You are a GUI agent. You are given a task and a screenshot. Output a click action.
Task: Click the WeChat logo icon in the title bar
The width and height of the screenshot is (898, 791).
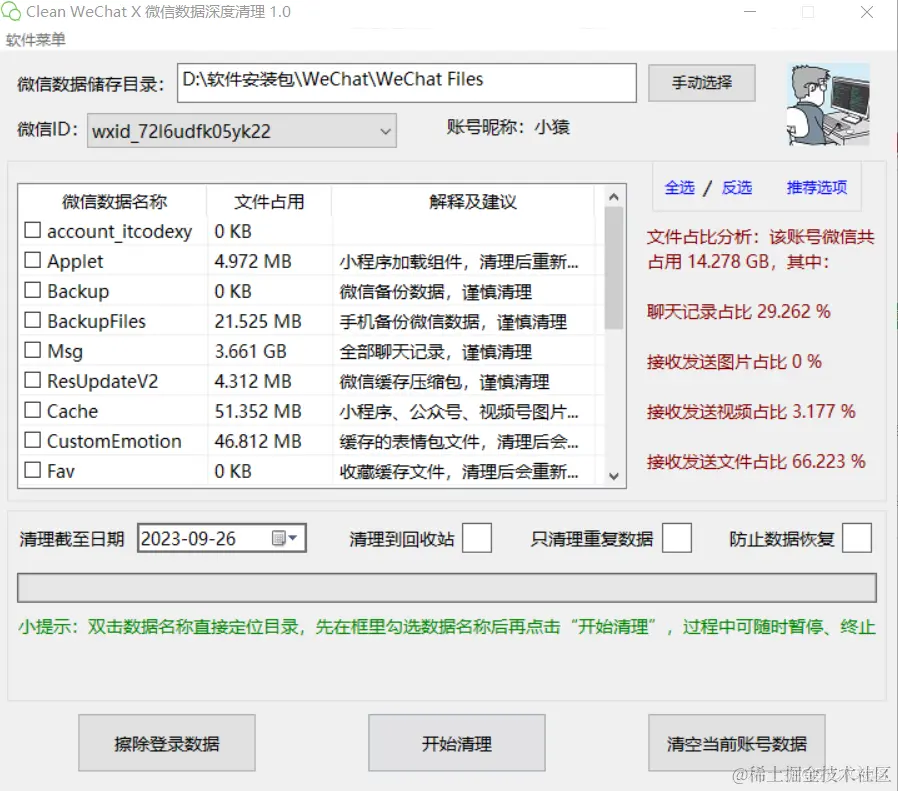click(x=11, y=11)
